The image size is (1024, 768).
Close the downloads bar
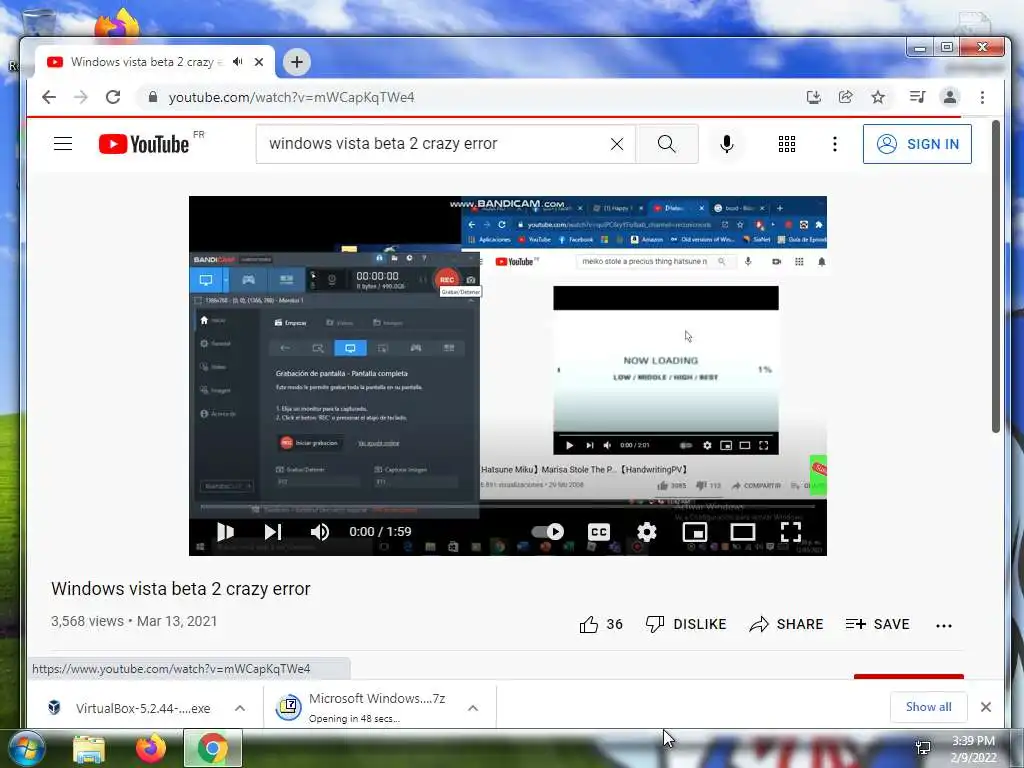pos(986,707)
